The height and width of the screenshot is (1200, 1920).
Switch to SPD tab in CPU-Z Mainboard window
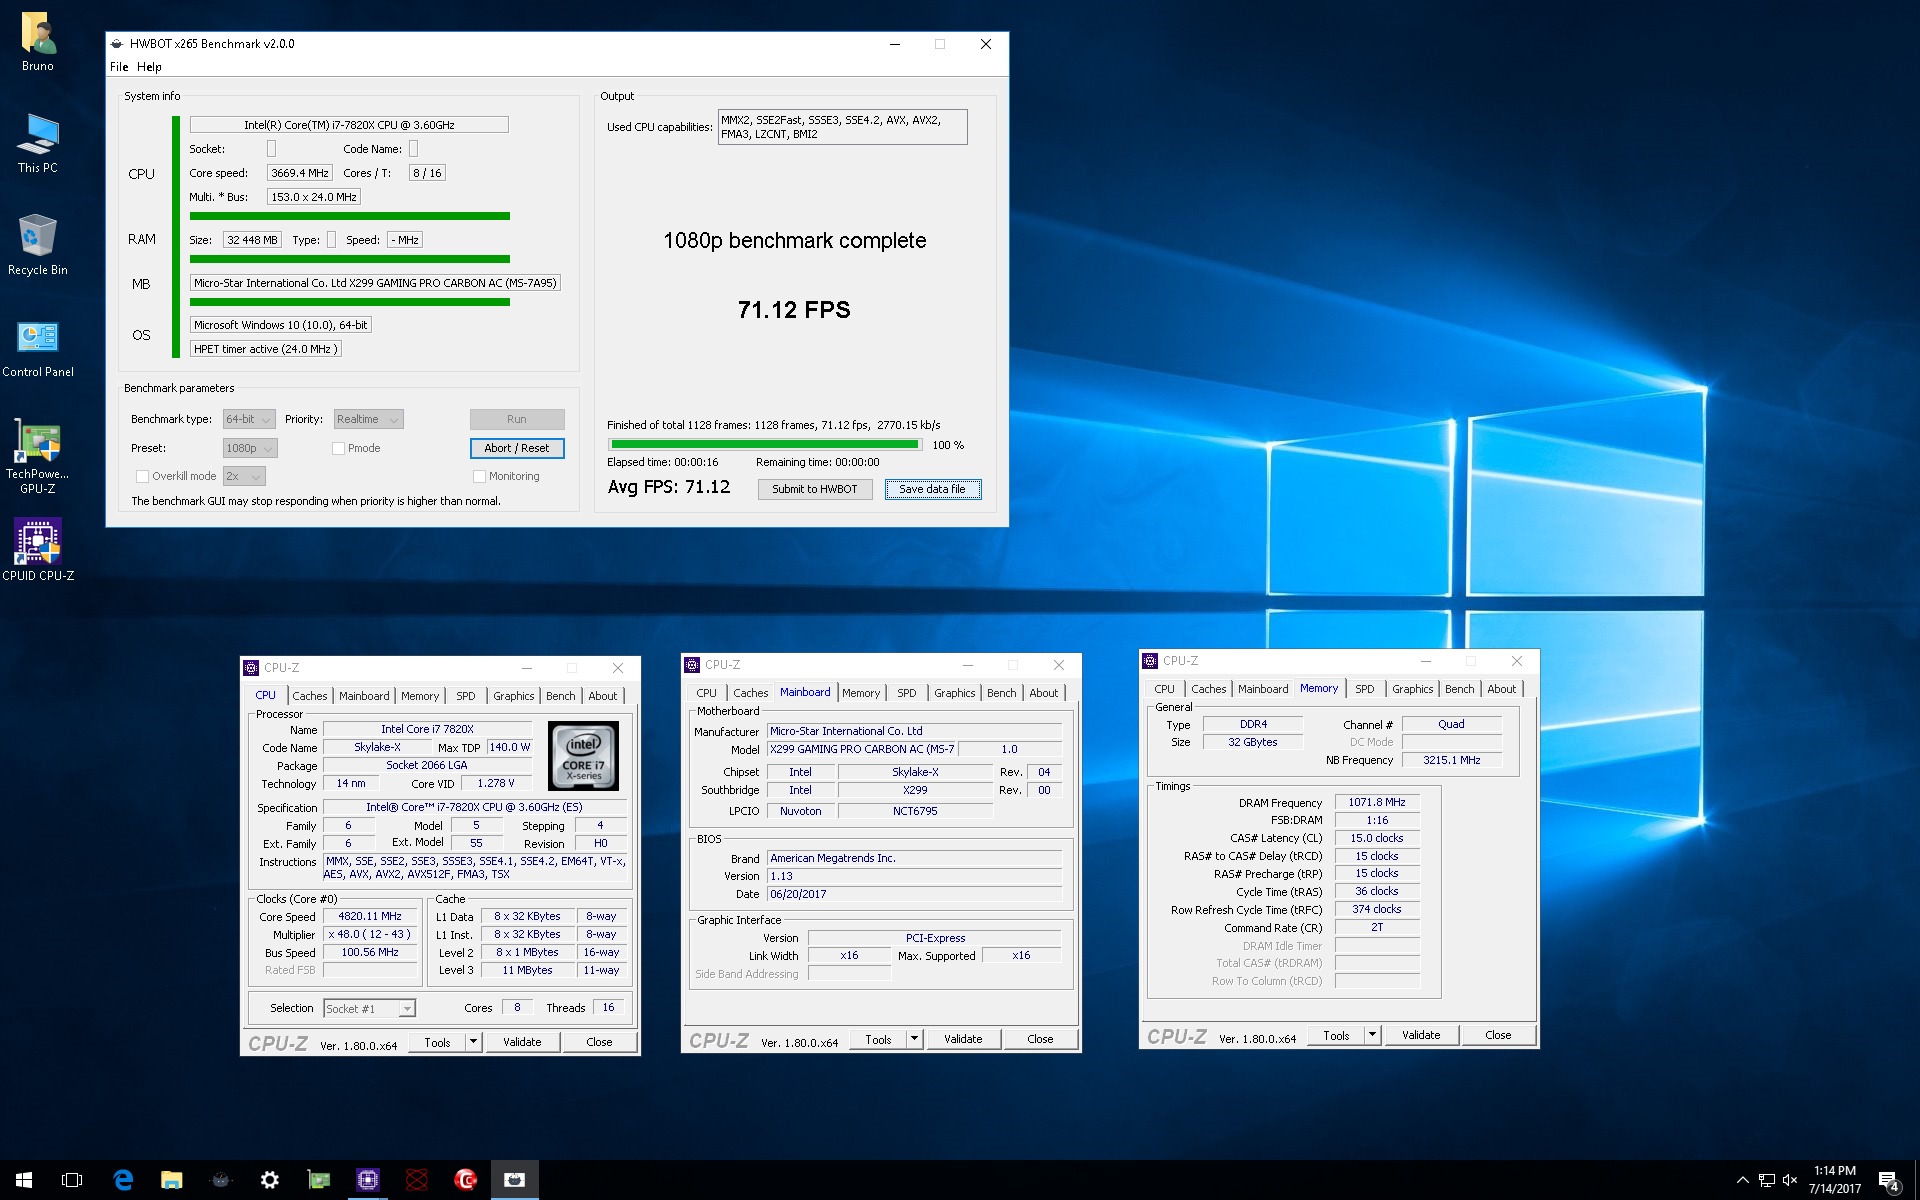click(907, 693)
